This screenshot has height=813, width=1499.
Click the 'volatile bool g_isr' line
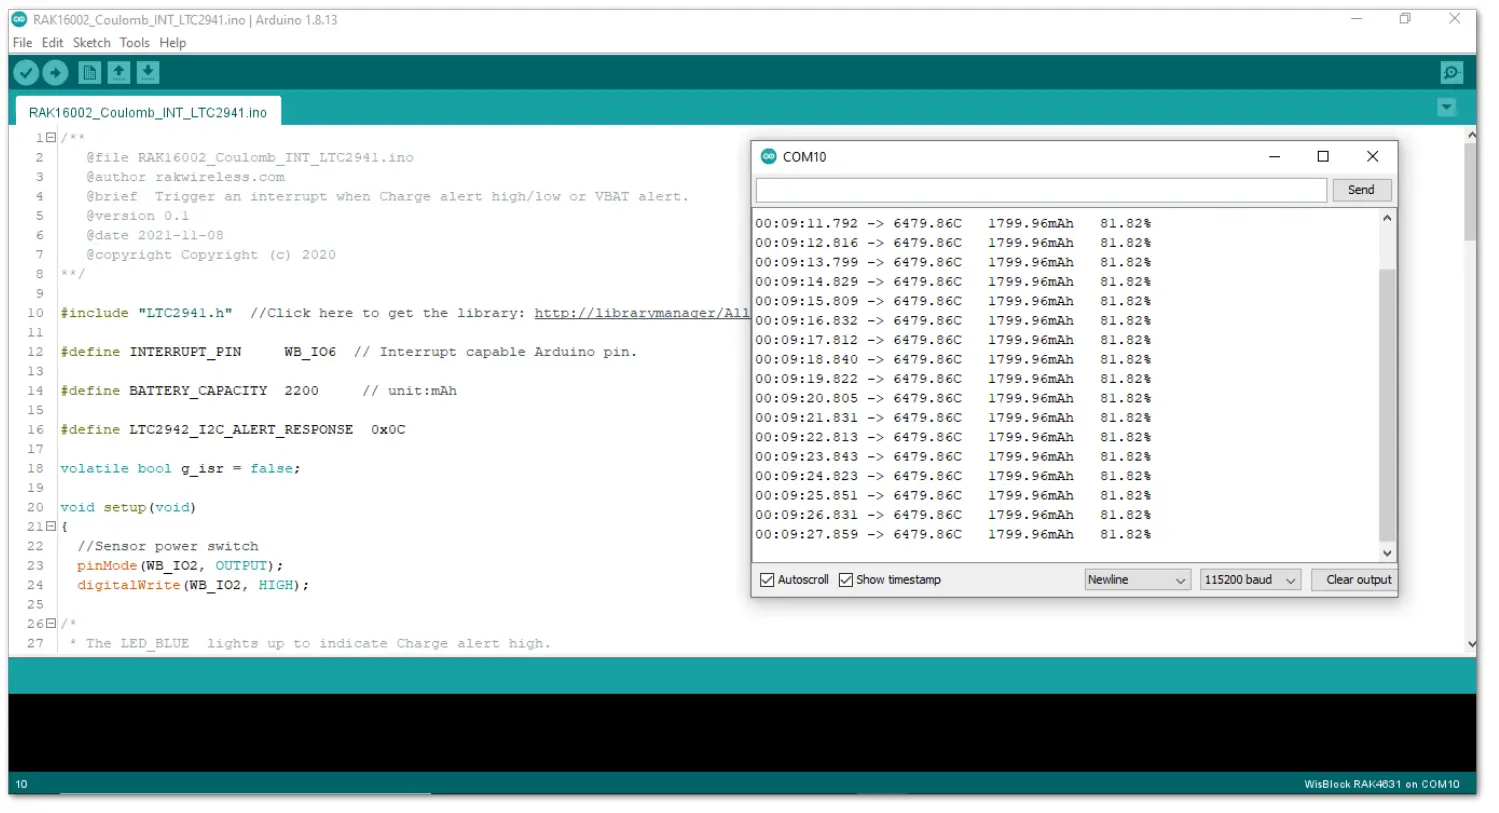point(180,469)
